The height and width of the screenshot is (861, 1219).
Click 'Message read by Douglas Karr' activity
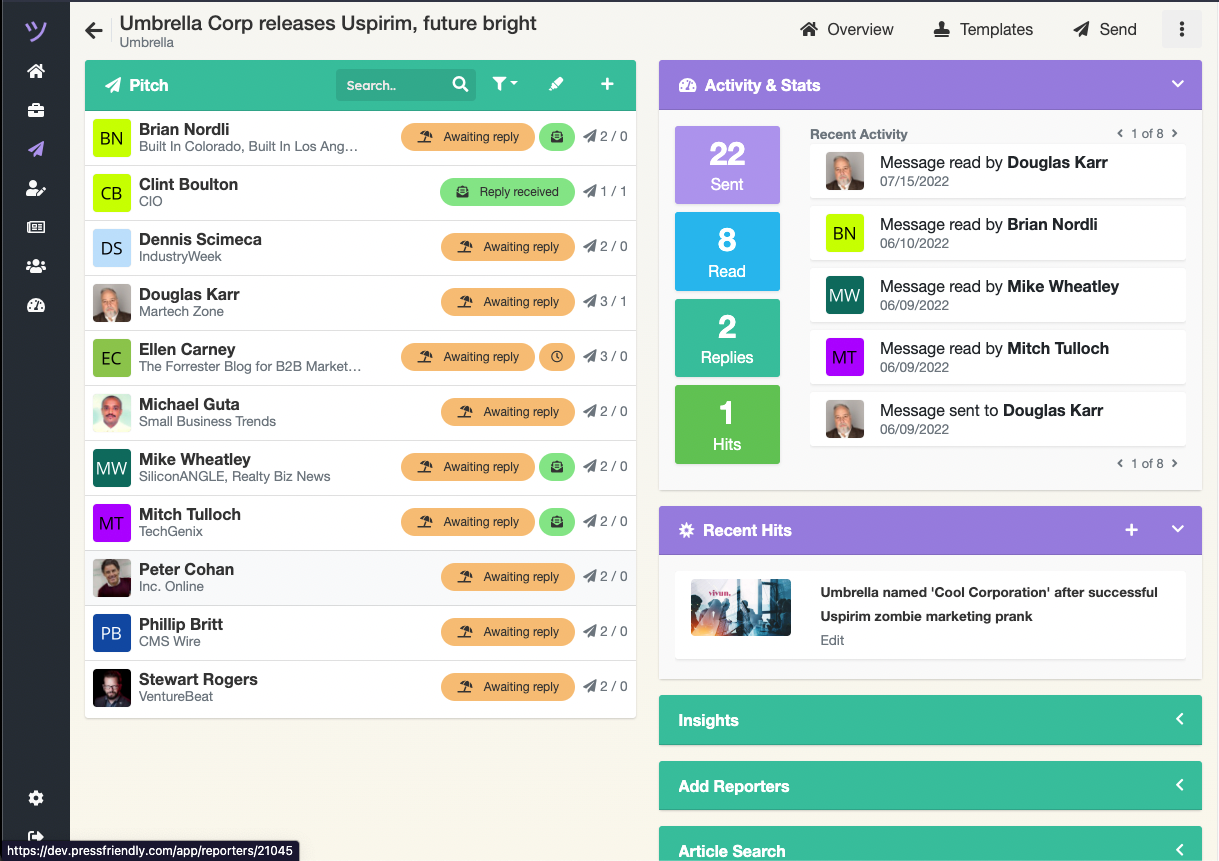pyautogui.click(x=997, y=171)
